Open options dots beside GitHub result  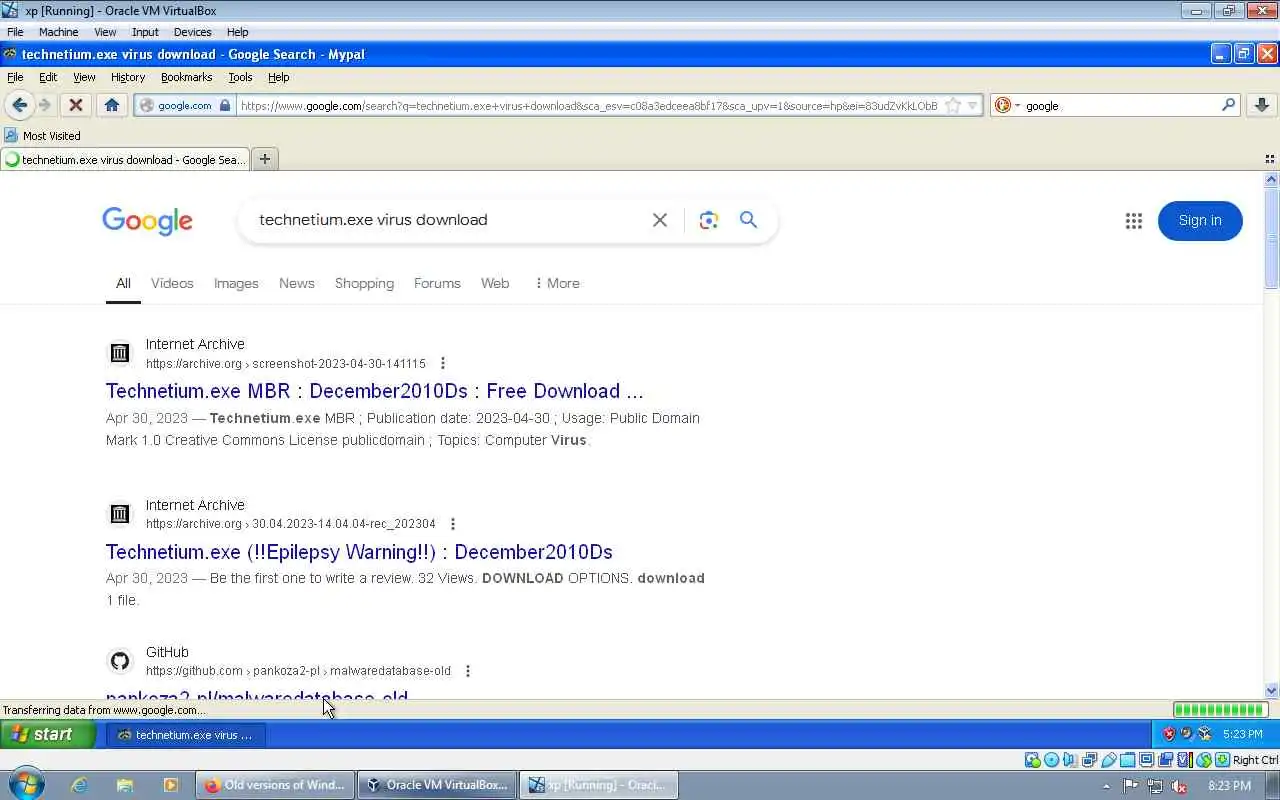468,671
